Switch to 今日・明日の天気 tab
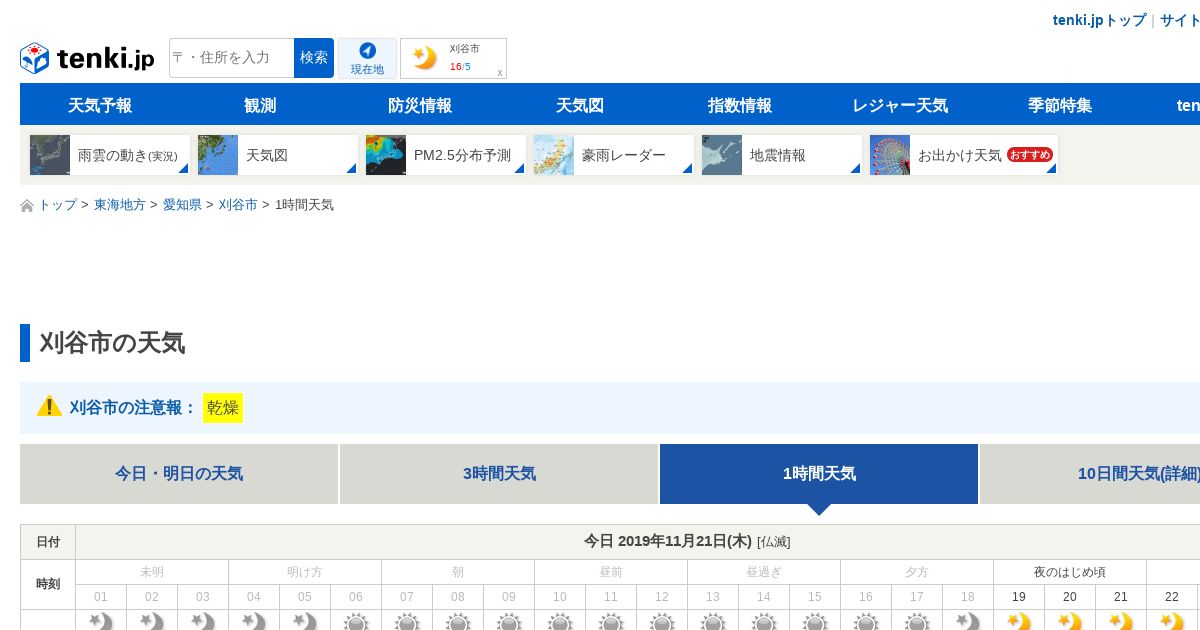Screen dimensions: 1200x630 pyautogui.click(x=179, y=474)
